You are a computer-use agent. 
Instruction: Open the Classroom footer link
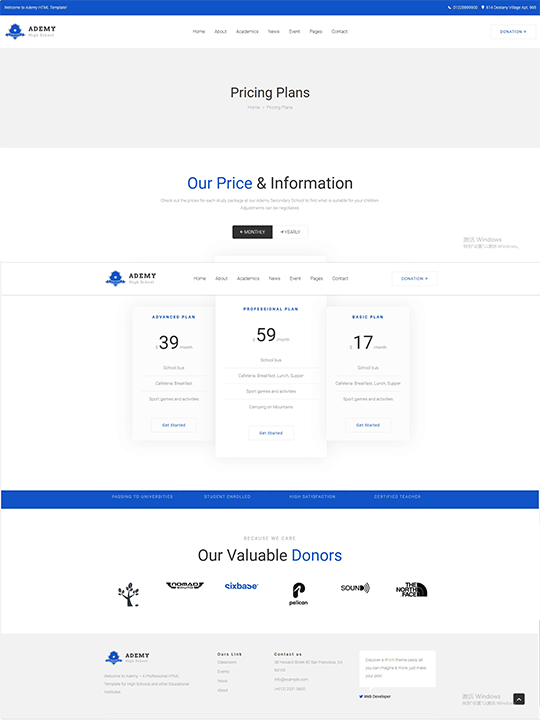pyautogui.click(x=227, y=662)
